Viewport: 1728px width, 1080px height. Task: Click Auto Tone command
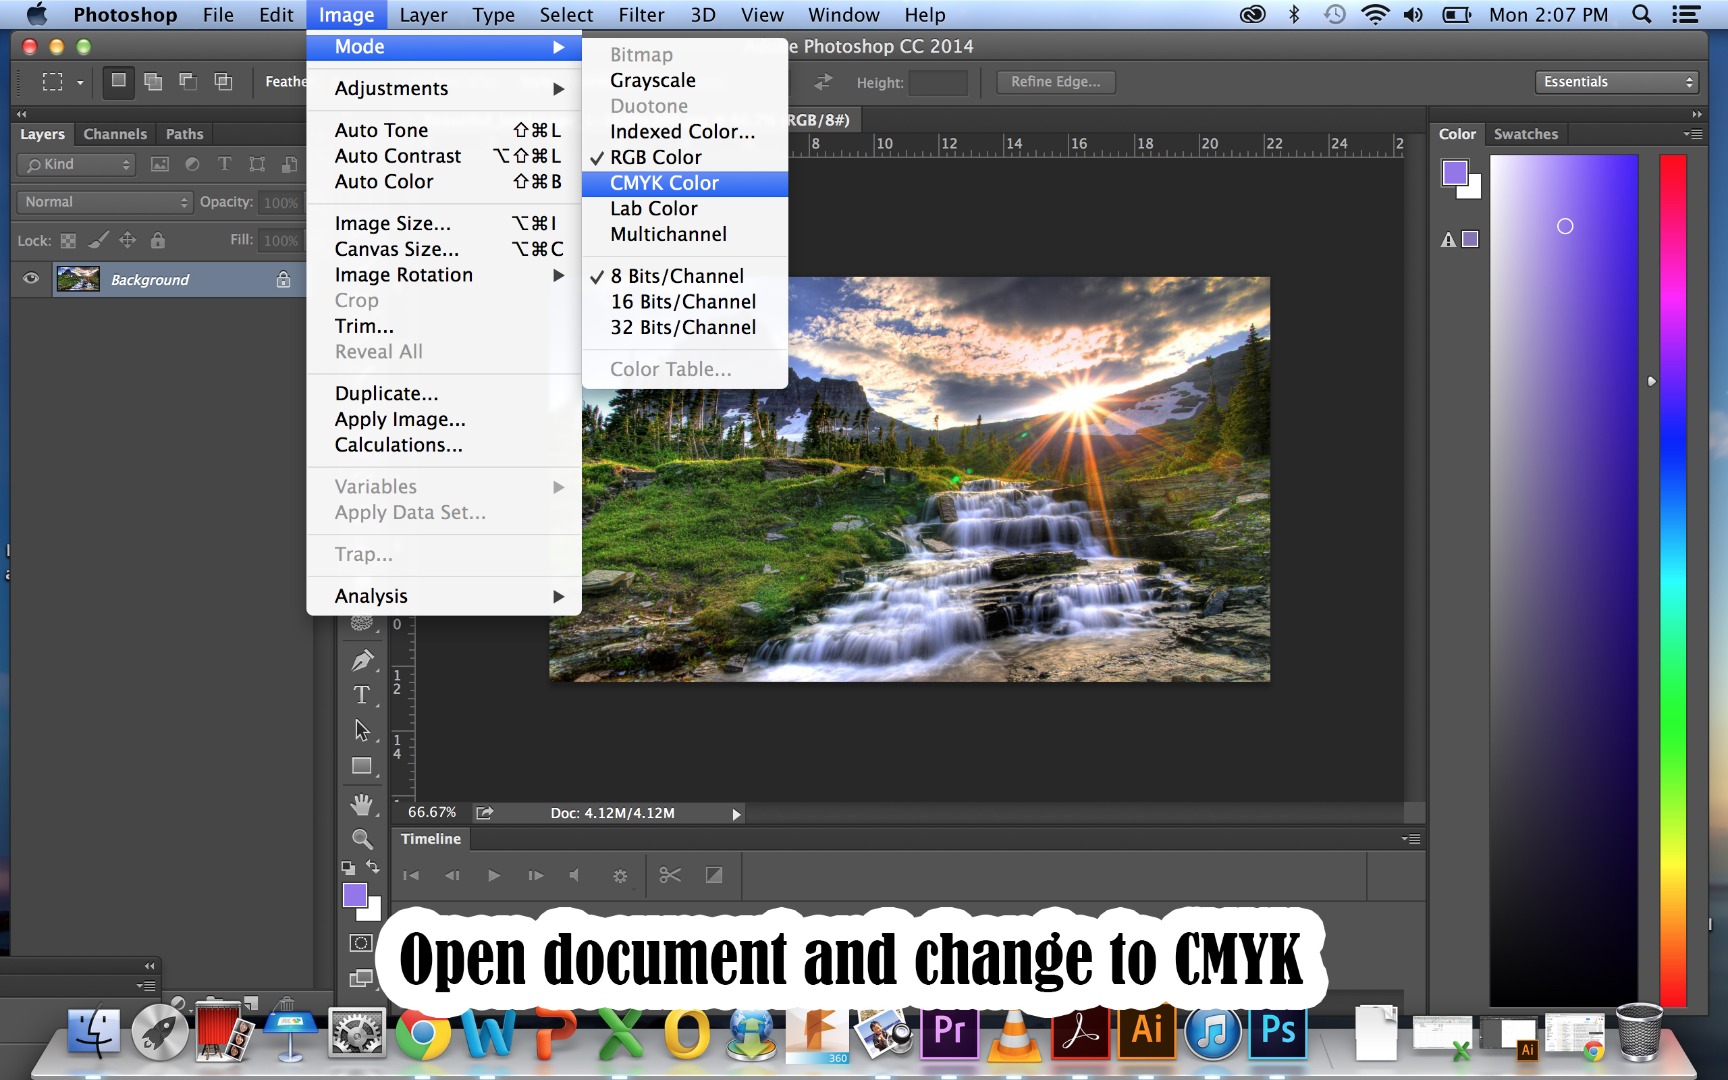coord(444,130)
